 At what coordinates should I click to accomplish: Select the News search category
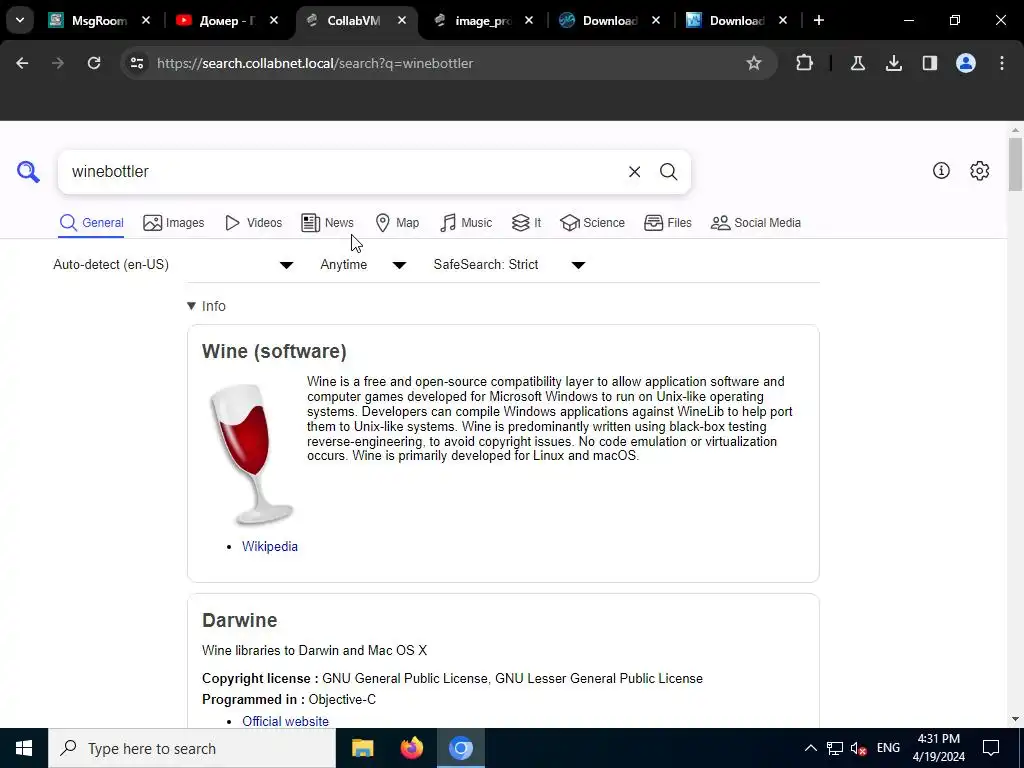(x=327, y=223)
